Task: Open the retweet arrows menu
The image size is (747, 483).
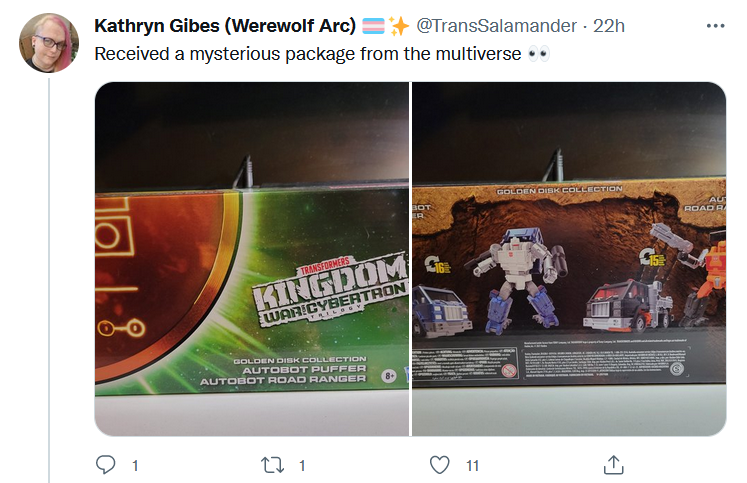Action: click(273, 465)
